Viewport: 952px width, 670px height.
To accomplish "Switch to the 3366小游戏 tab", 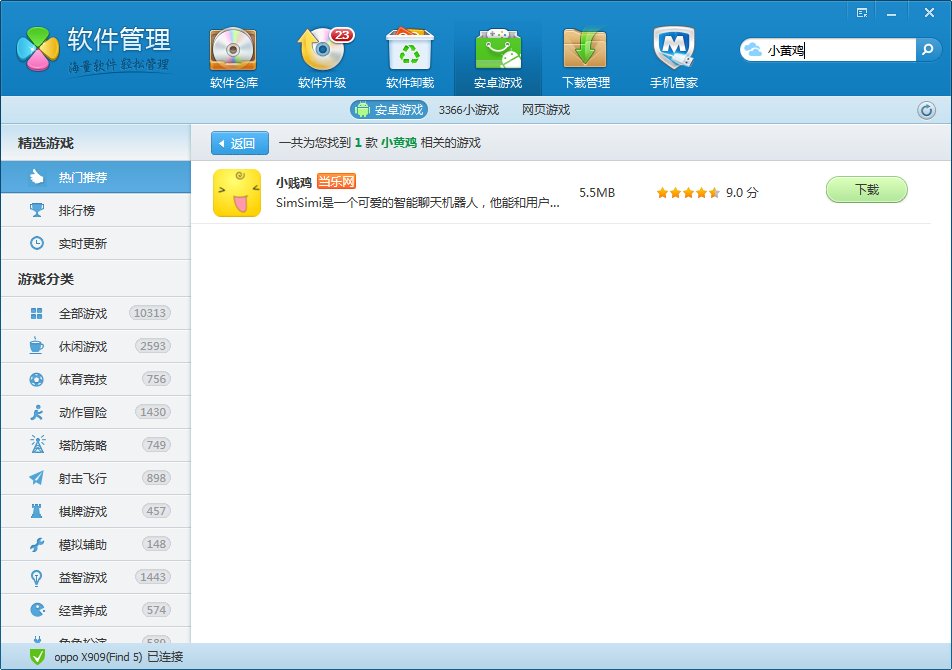I will [468, 110].
